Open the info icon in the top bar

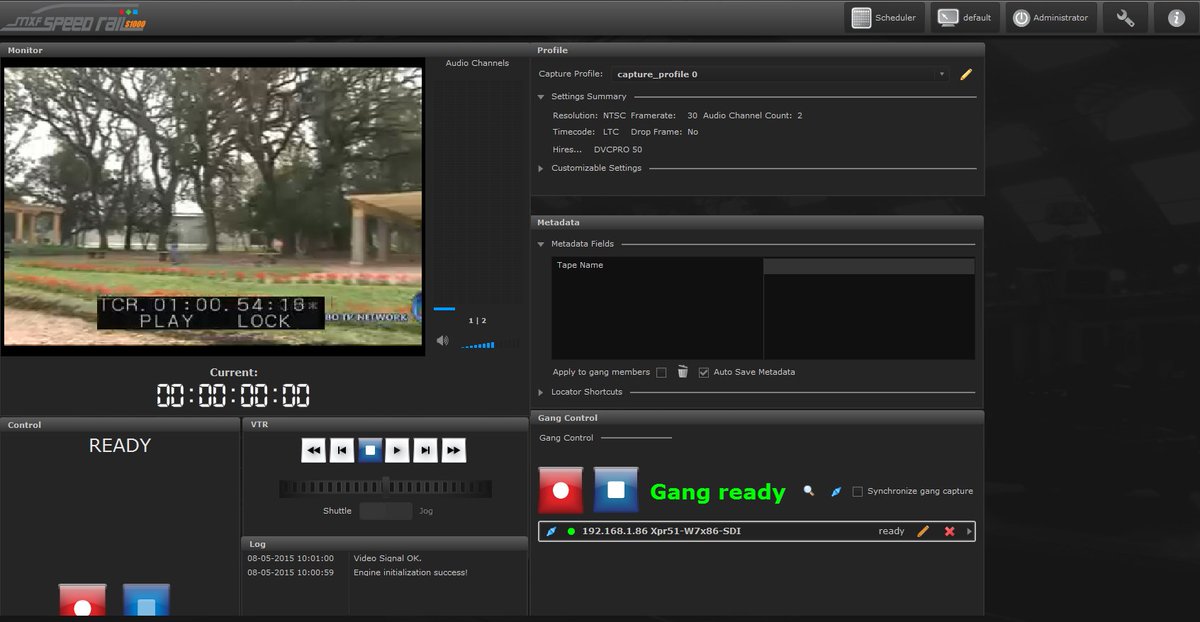[x=1176, y=18]
